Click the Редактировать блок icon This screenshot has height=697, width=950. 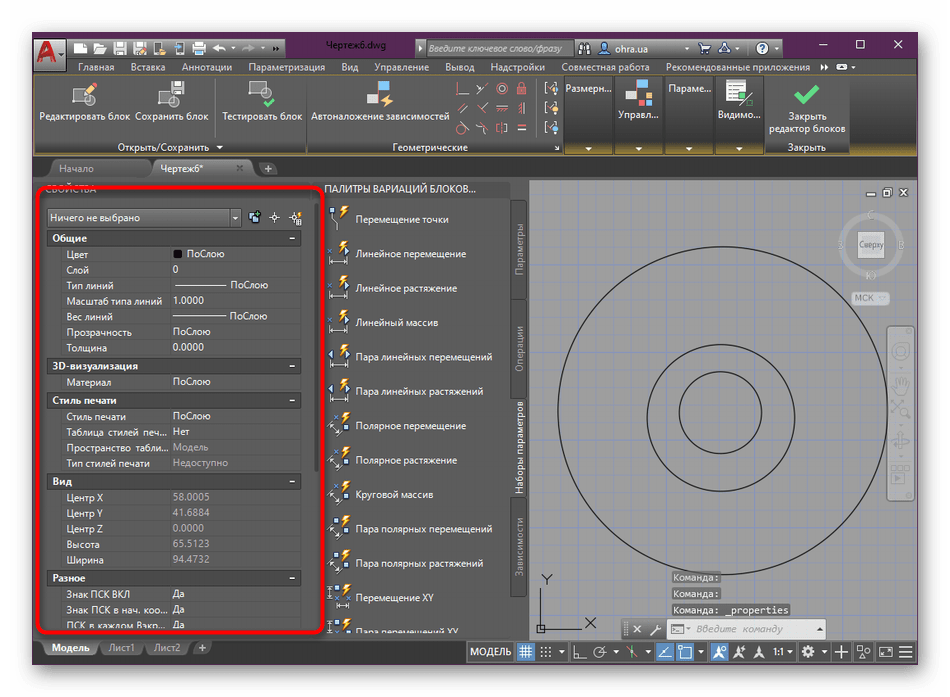[84, 96]
